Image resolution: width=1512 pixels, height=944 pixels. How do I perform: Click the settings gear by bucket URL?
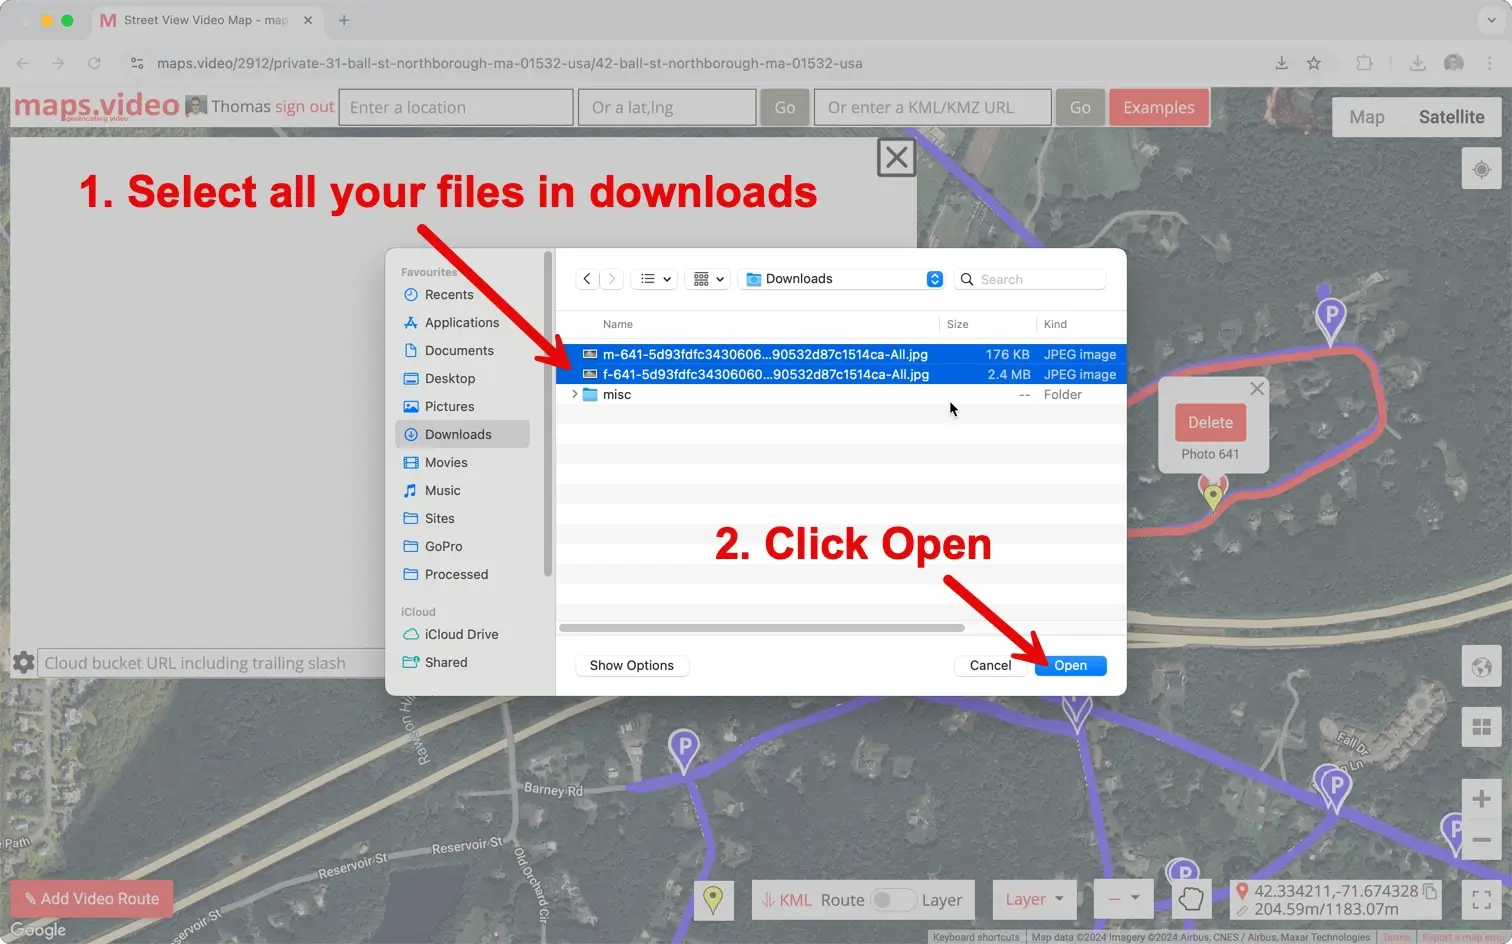[x=24, y=662]
